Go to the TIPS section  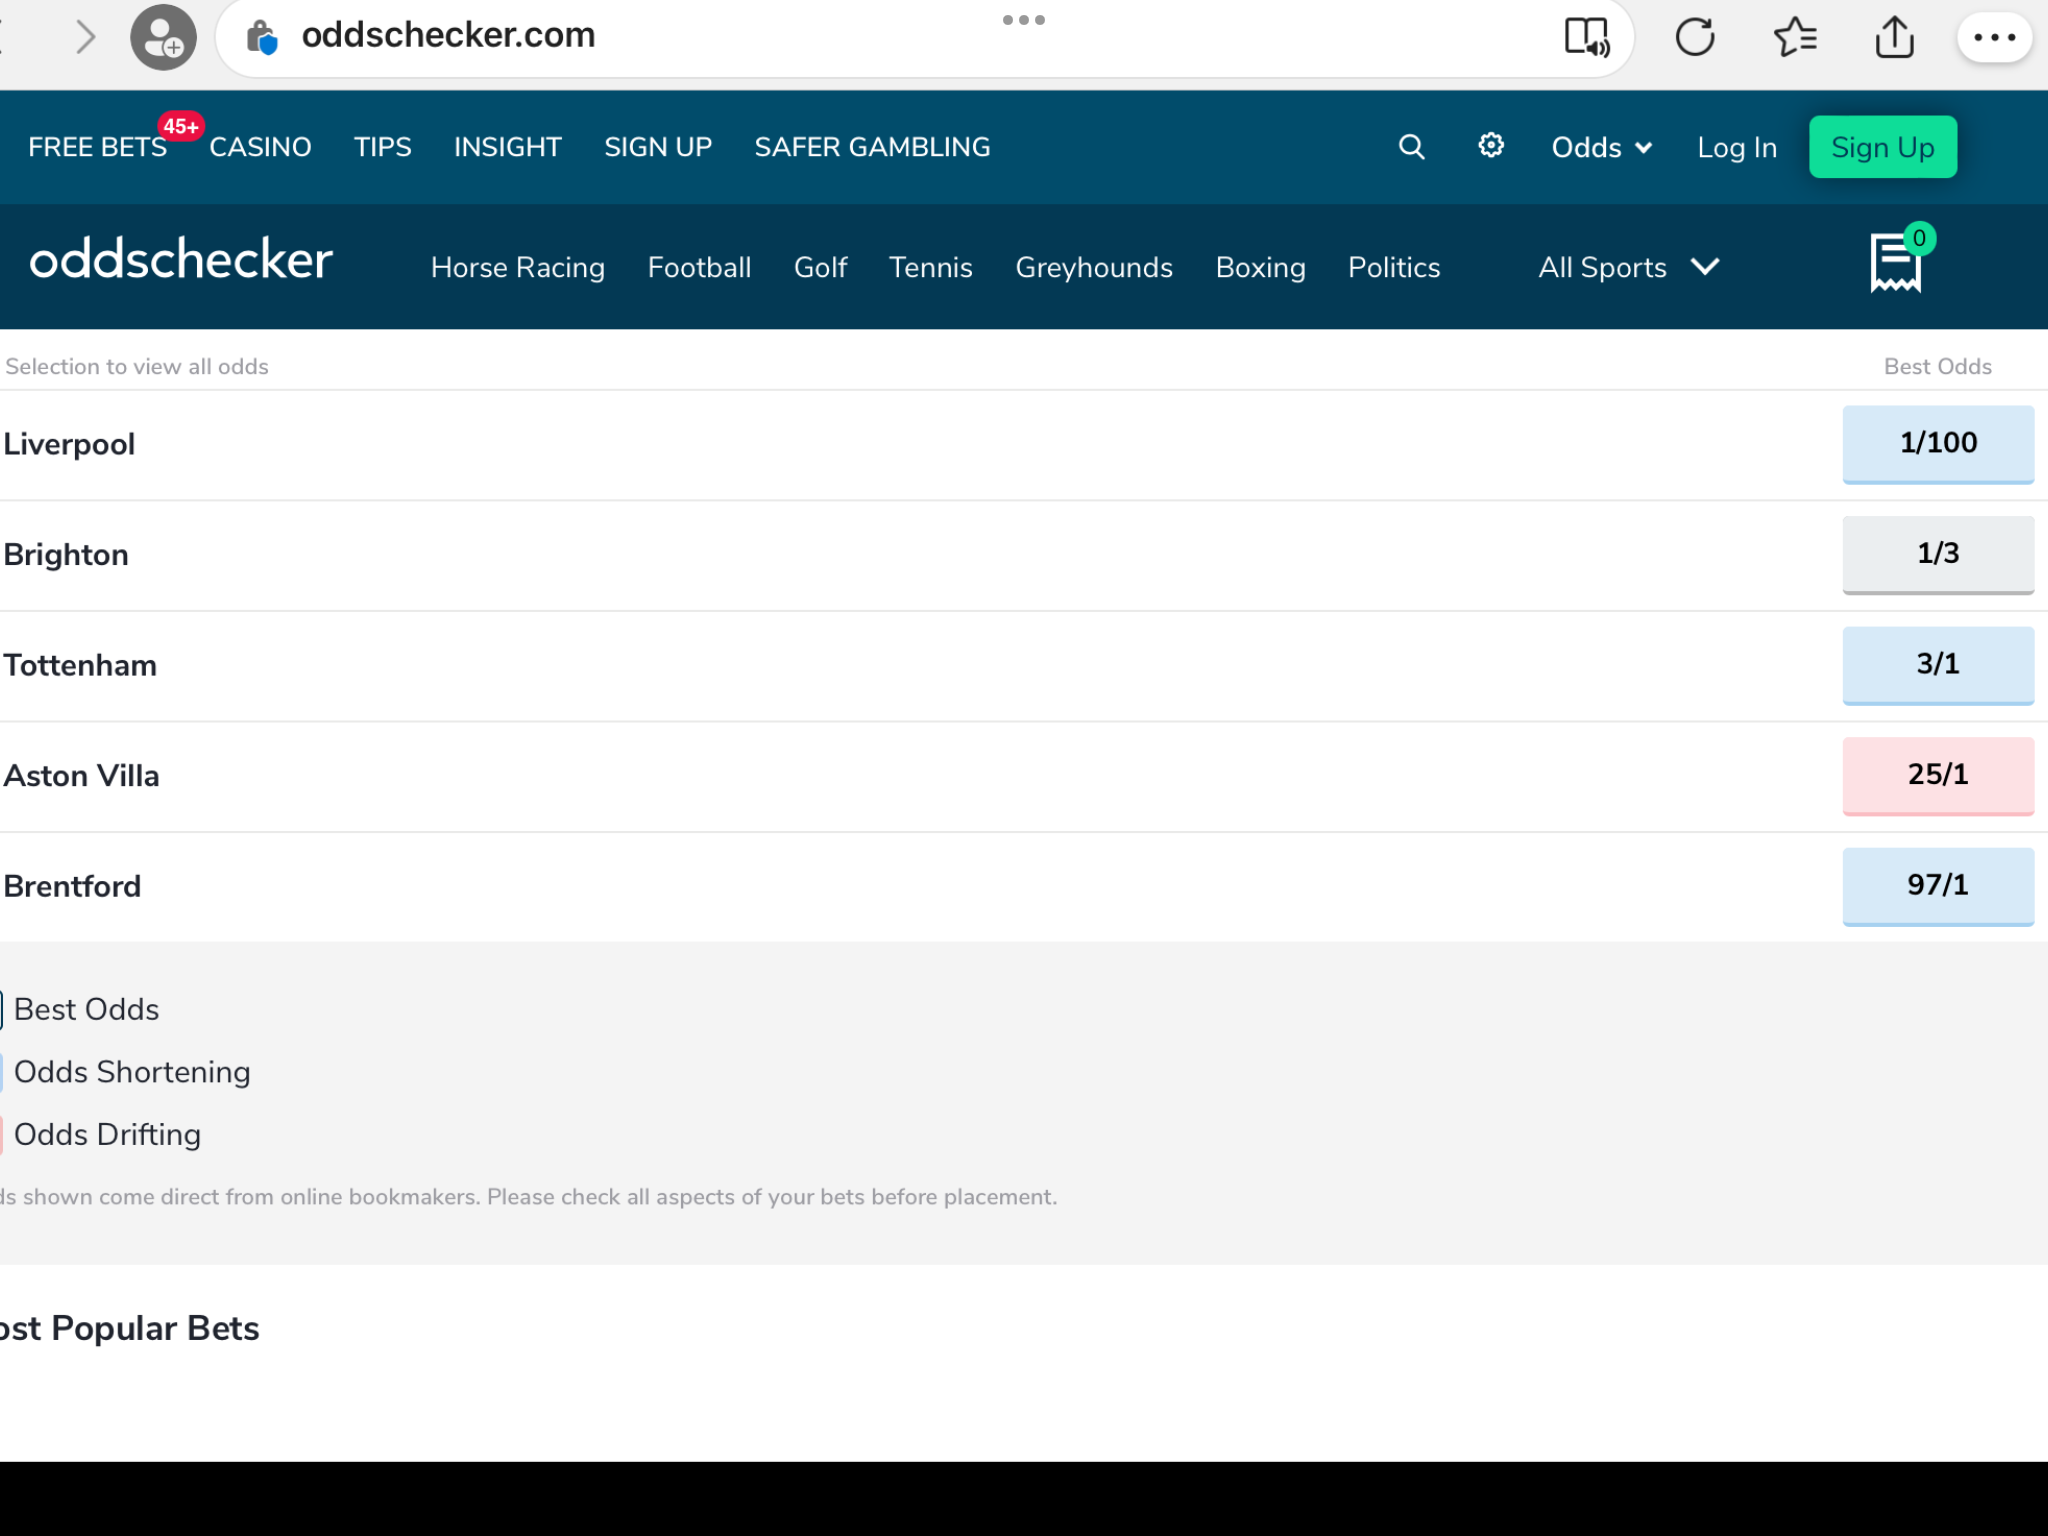[x=382, y=147]
